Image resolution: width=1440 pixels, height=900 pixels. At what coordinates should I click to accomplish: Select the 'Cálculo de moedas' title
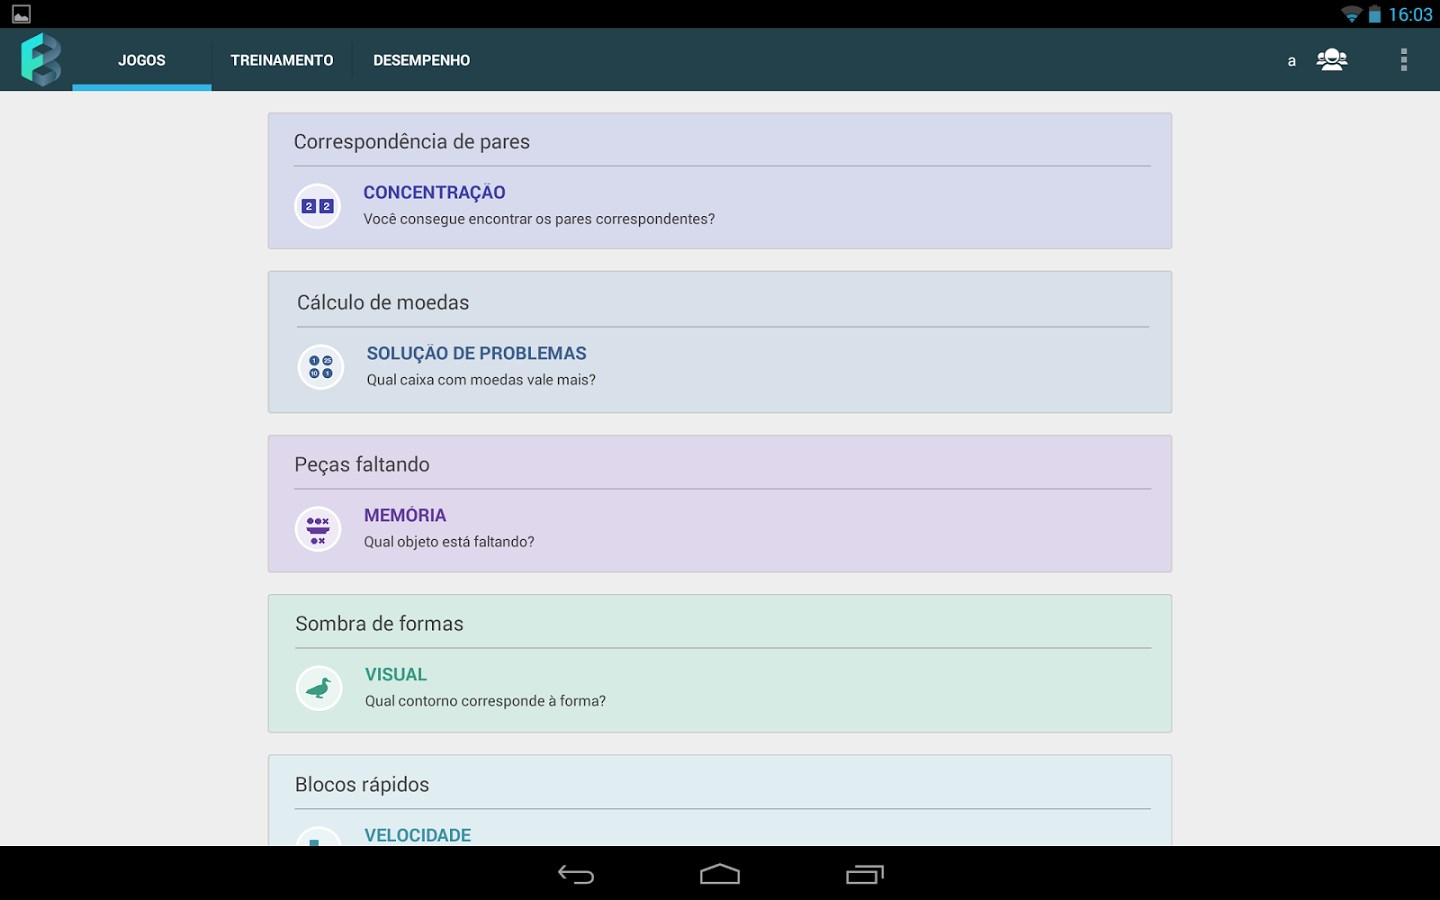383,303
